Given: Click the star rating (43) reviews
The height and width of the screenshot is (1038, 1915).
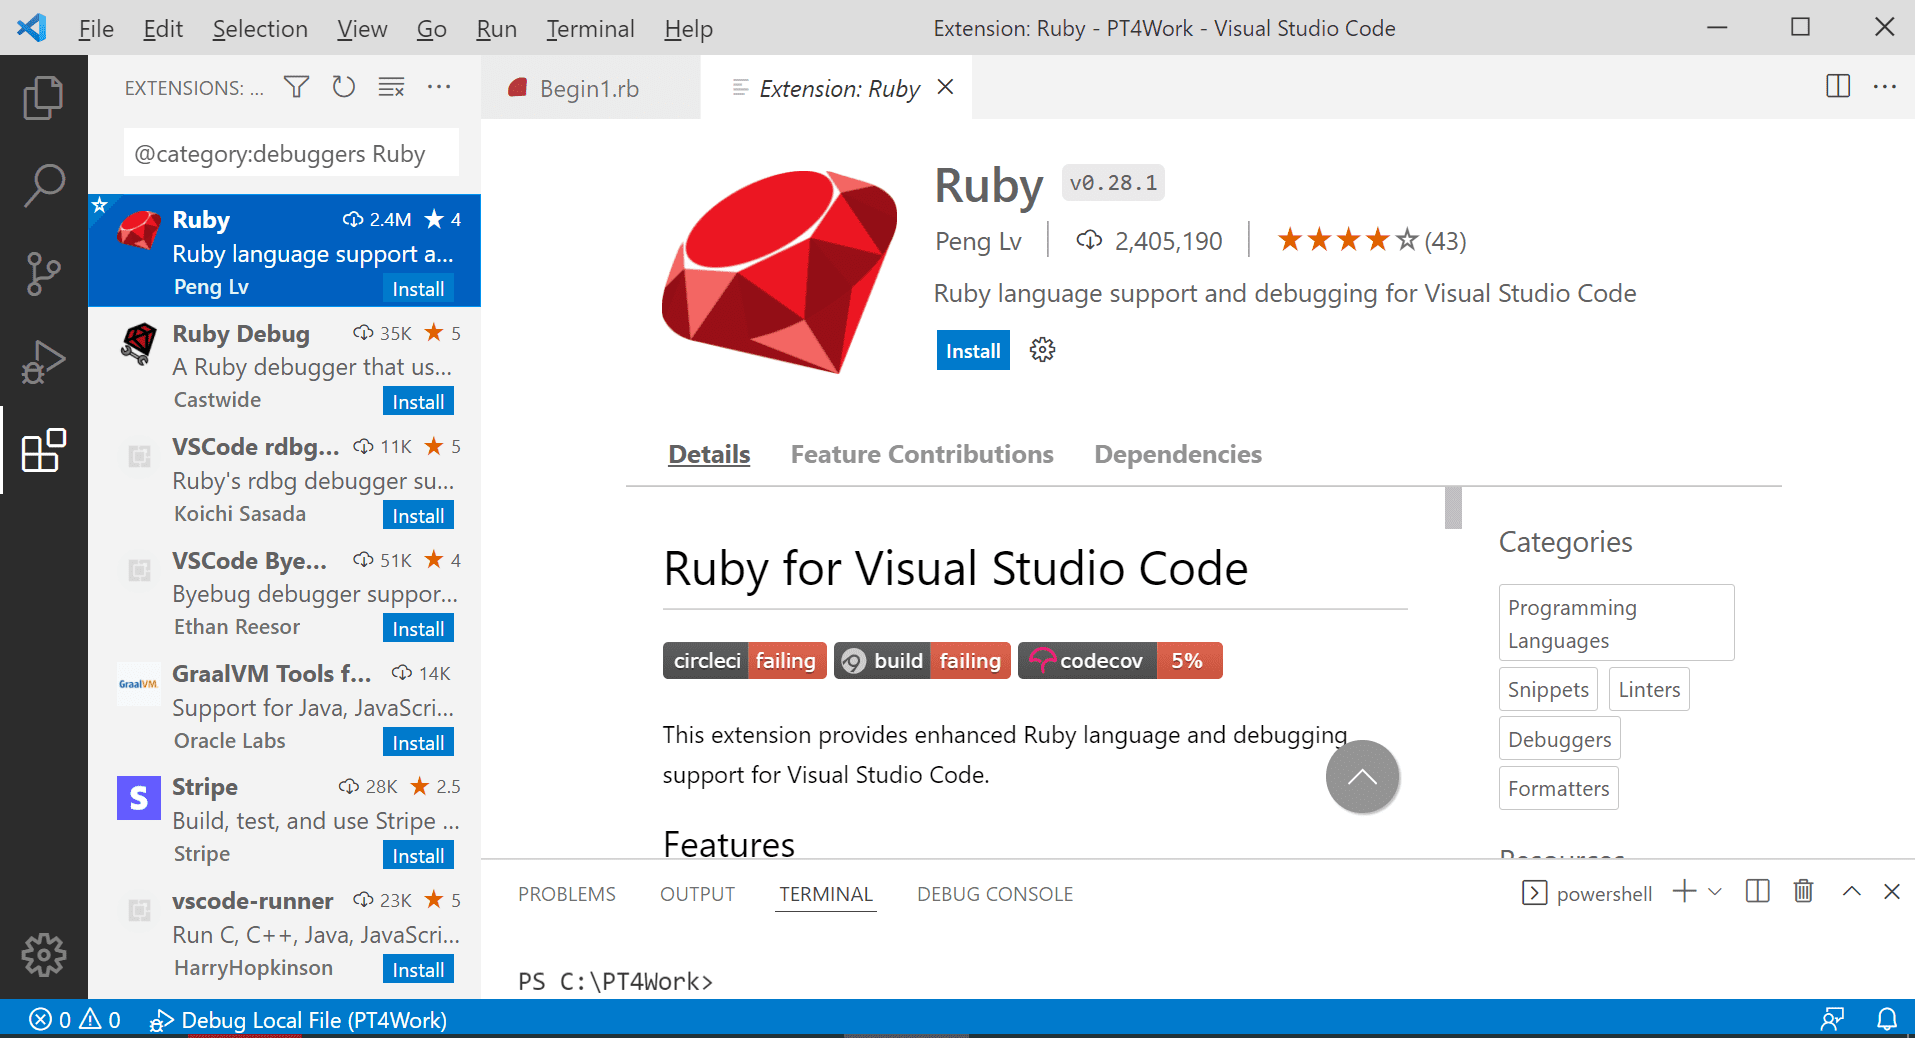Looking at the screenshot, I should 1372,240.
